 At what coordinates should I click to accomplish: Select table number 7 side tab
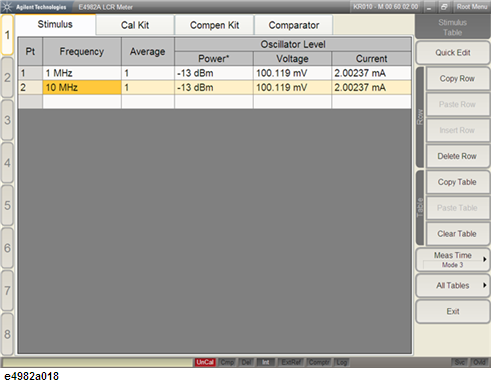[7, 291]
